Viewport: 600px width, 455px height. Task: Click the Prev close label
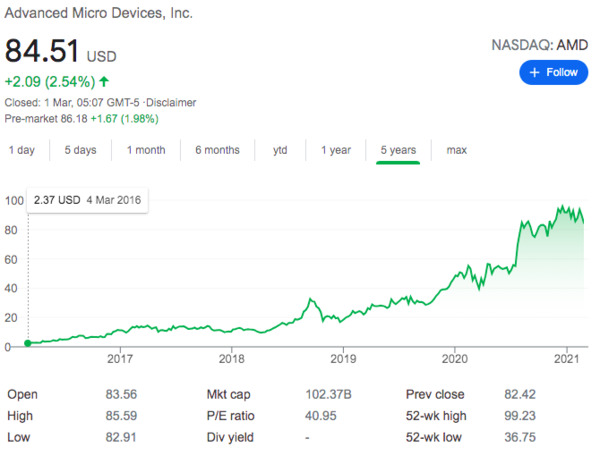click(435, 394)
